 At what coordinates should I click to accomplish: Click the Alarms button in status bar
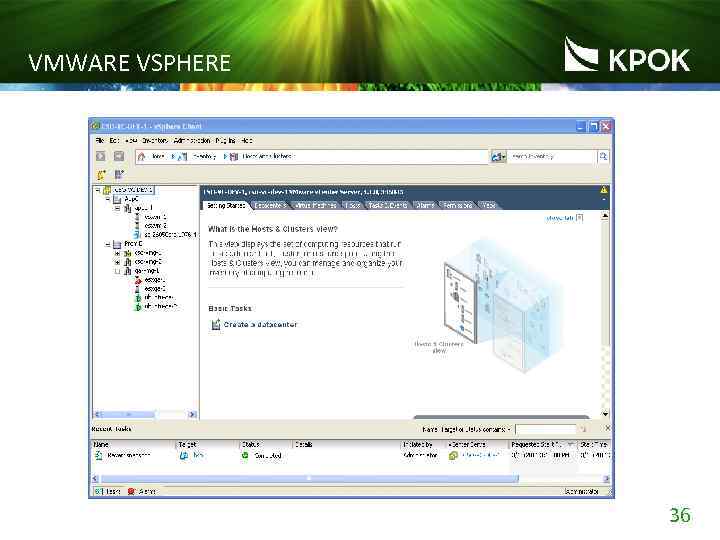(142, 492)
